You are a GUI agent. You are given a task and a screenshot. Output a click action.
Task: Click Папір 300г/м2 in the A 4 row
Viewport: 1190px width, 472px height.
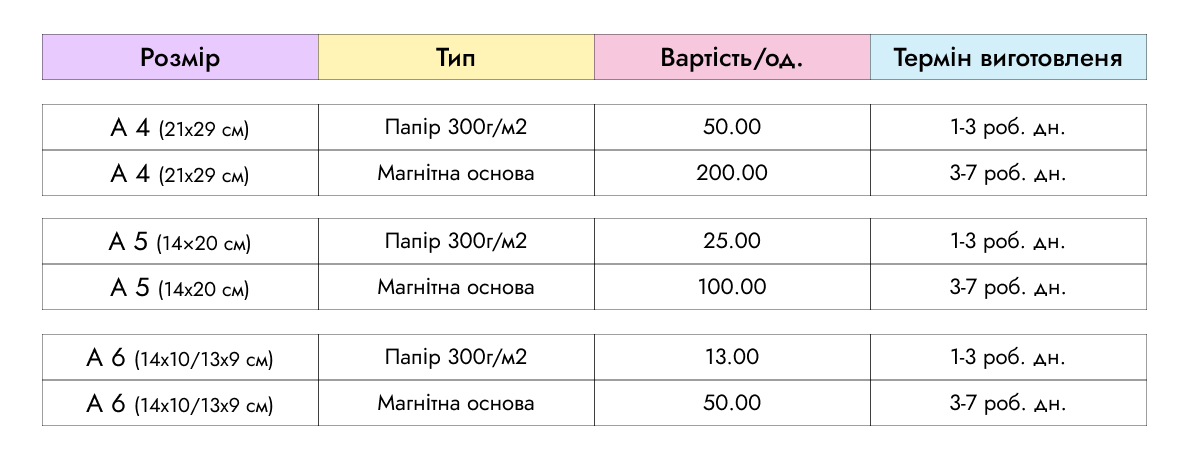pyautogui.click(x=456, y=127)
